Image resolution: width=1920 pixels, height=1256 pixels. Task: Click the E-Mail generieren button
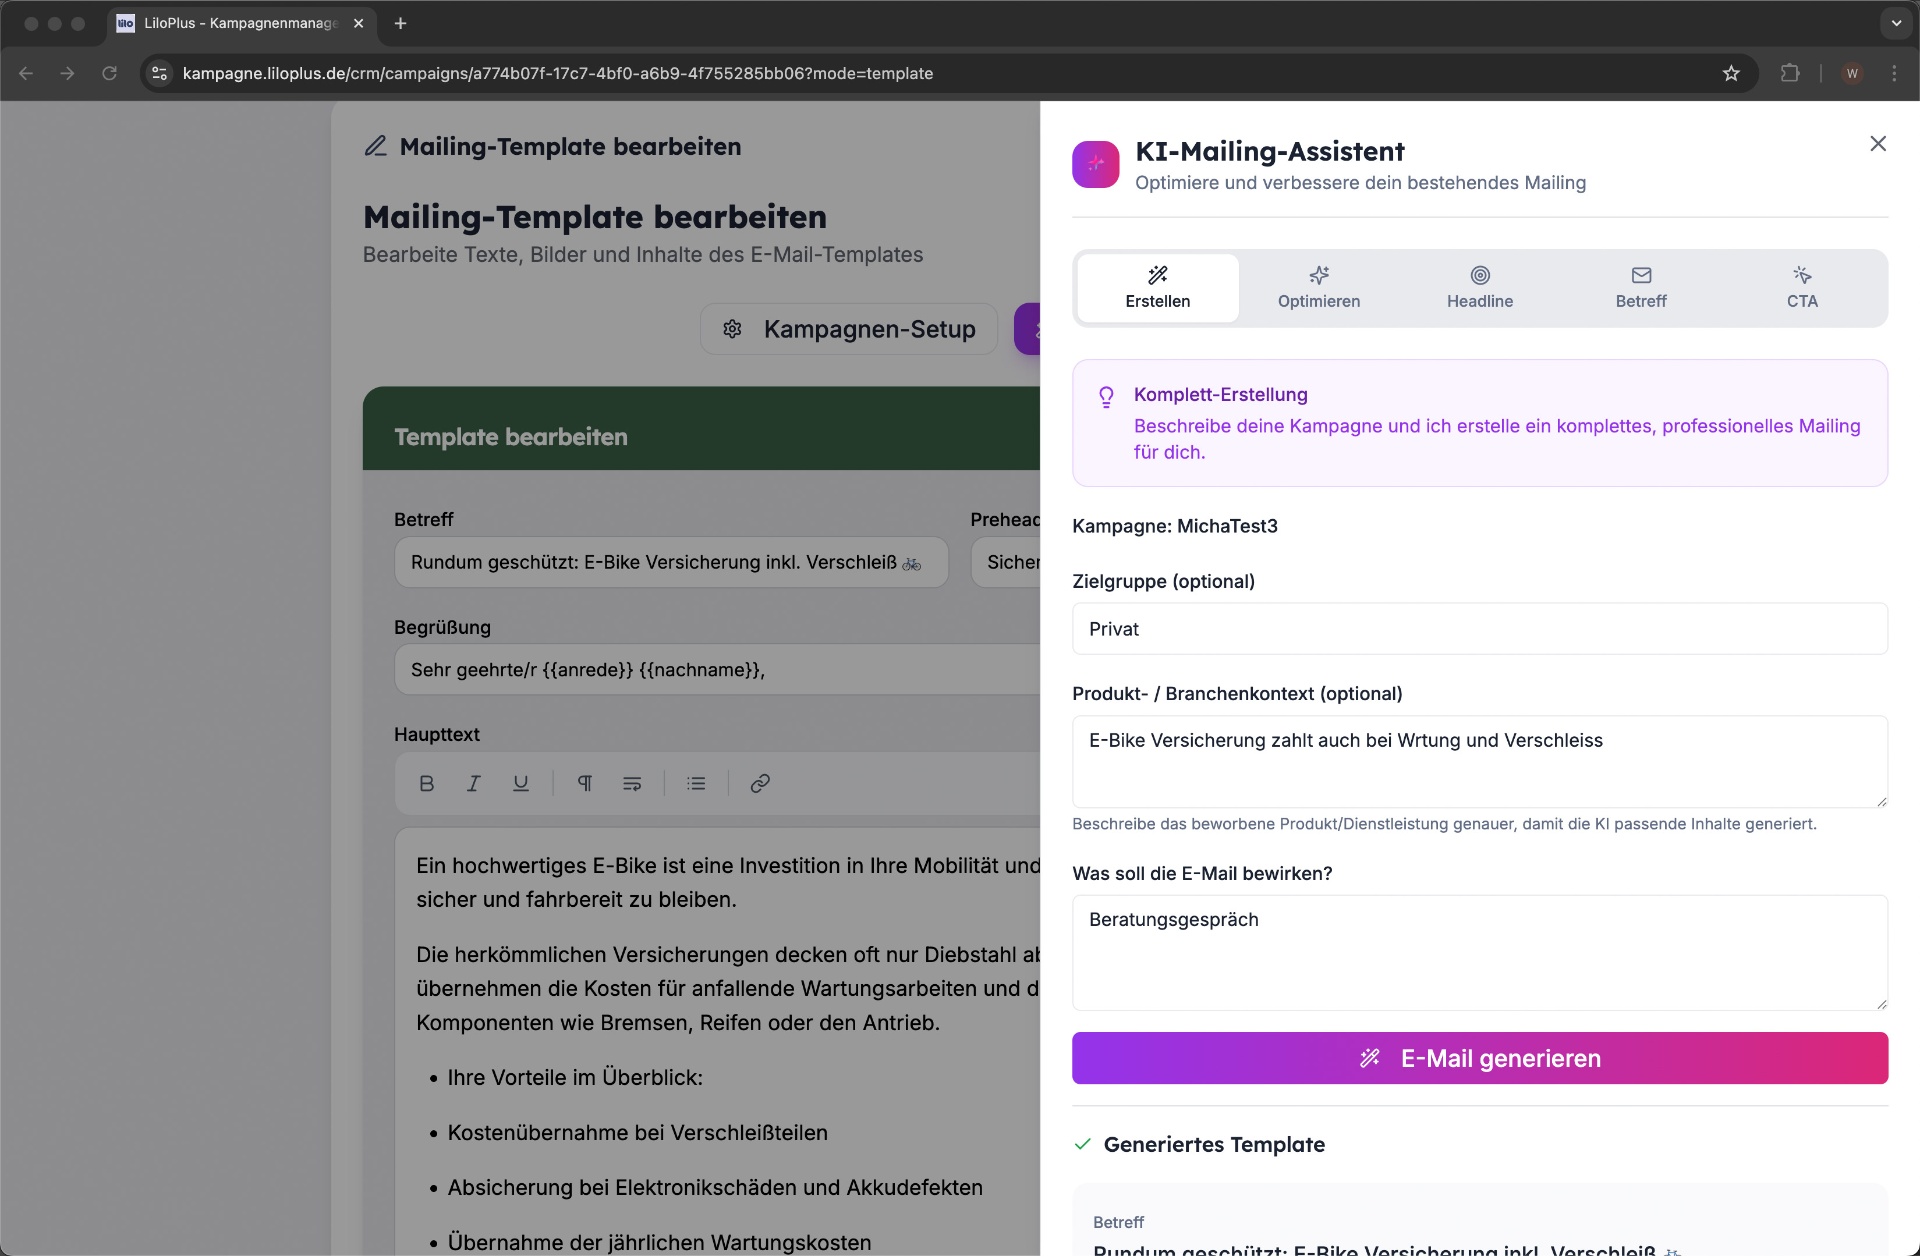coord(1480,1058)
